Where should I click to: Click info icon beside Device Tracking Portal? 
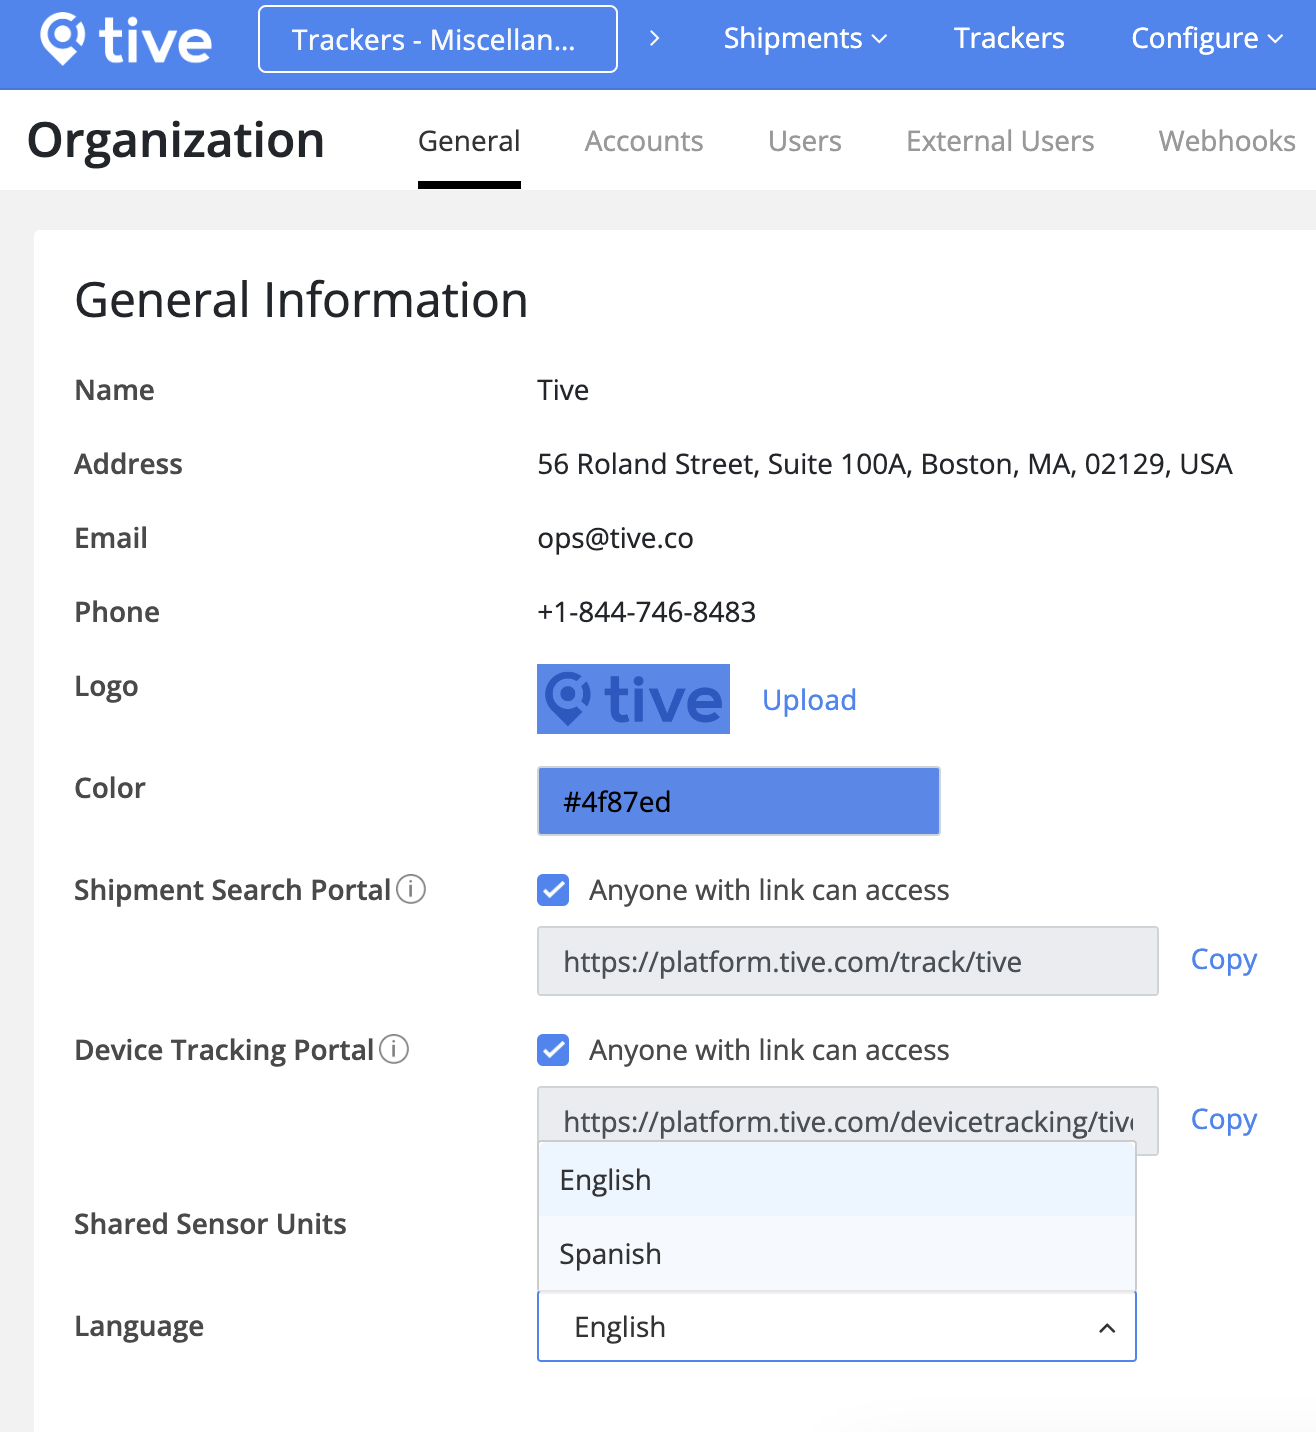coord(394,1049)
